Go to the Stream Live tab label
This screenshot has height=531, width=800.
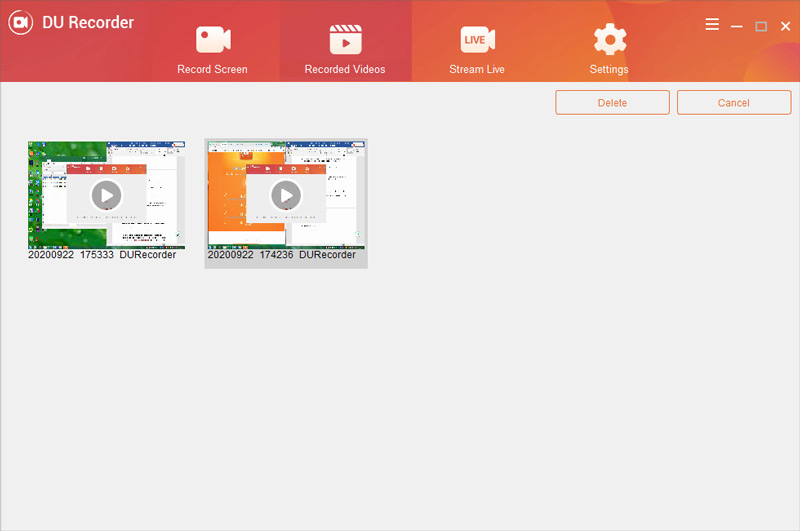coord(477,70)
